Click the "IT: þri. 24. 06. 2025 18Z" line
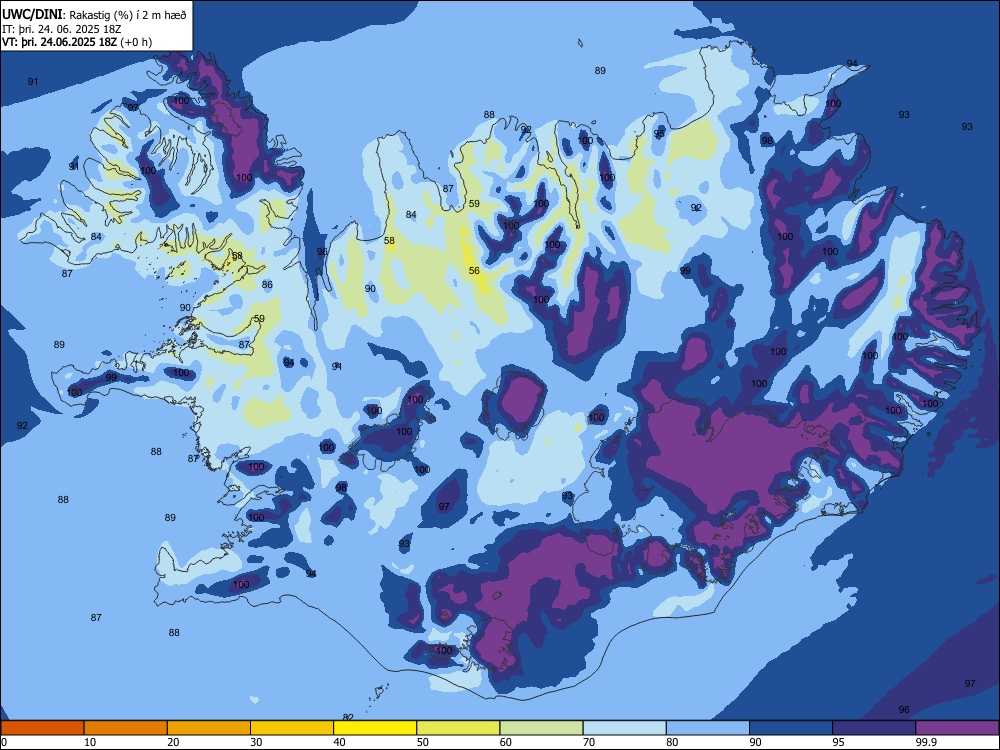Image resolution: width=1000 pixels, height=750 pixels. click(61, 29)
